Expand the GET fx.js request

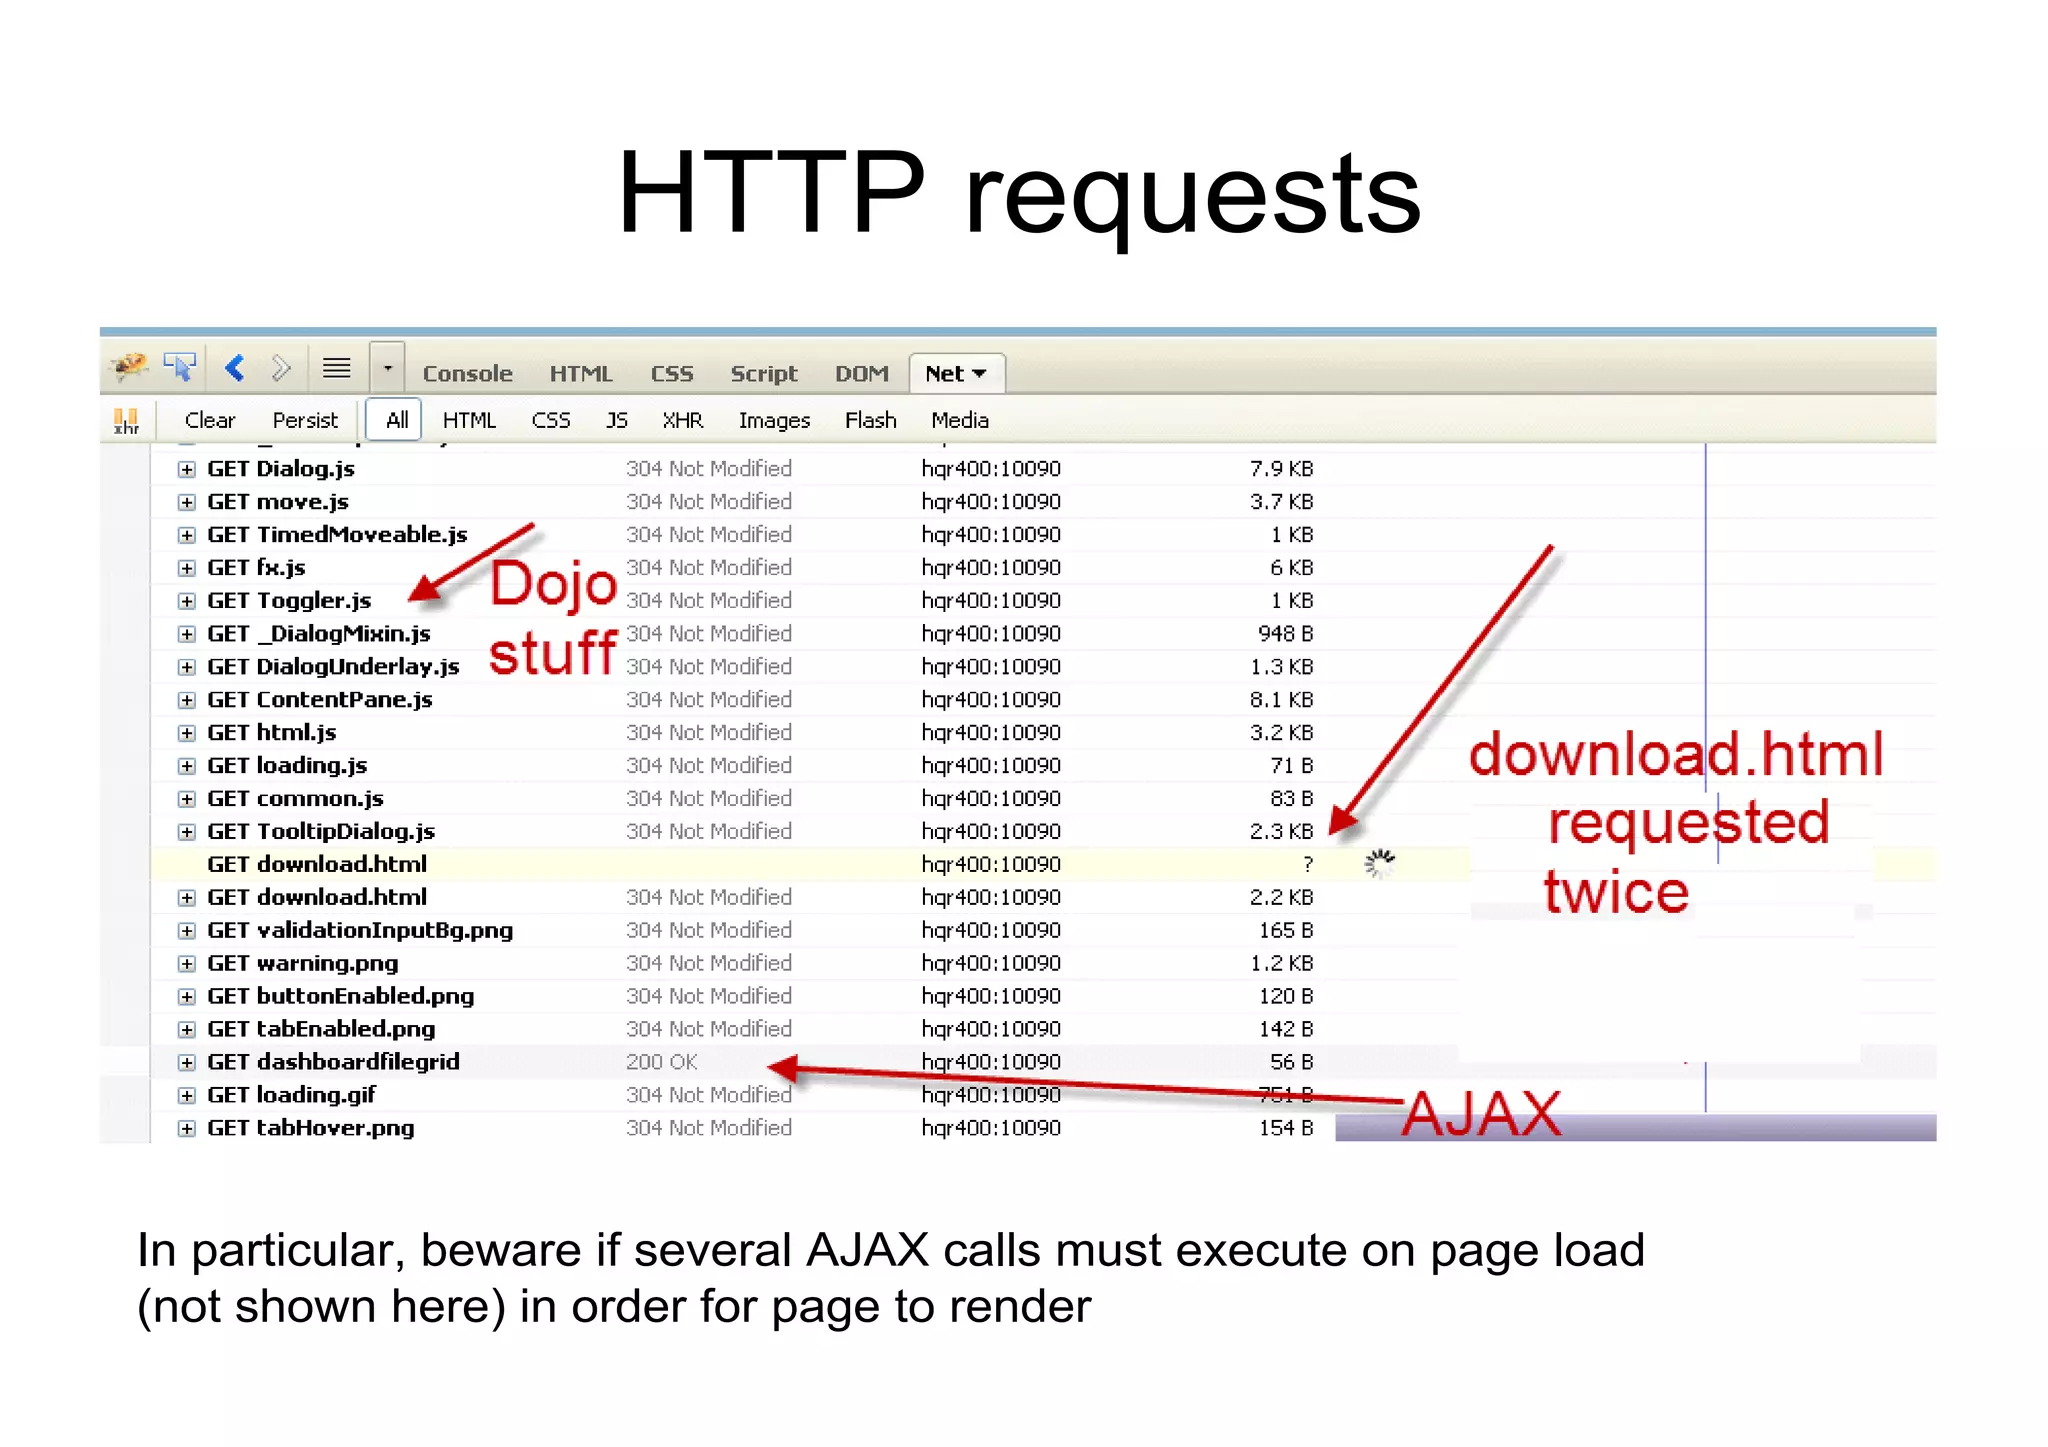tap(187, 568)
